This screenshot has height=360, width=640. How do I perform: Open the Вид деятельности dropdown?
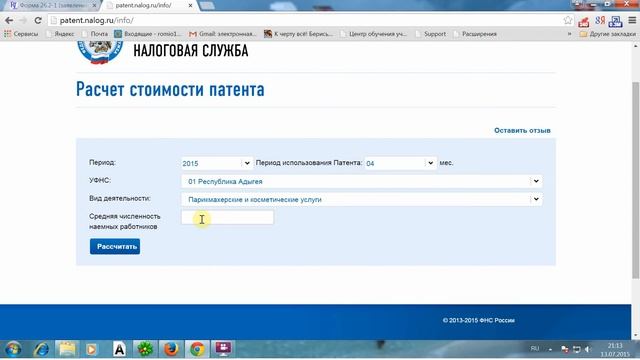pos(362,199)
